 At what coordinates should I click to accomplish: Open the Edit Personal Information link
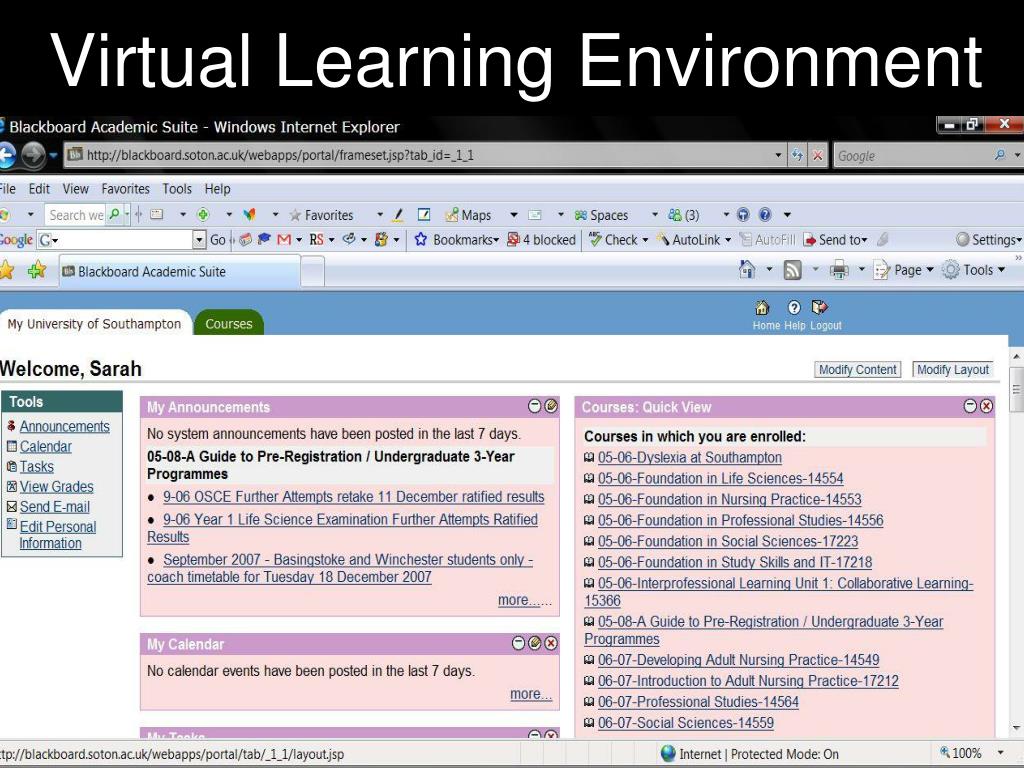click(57, 535)
